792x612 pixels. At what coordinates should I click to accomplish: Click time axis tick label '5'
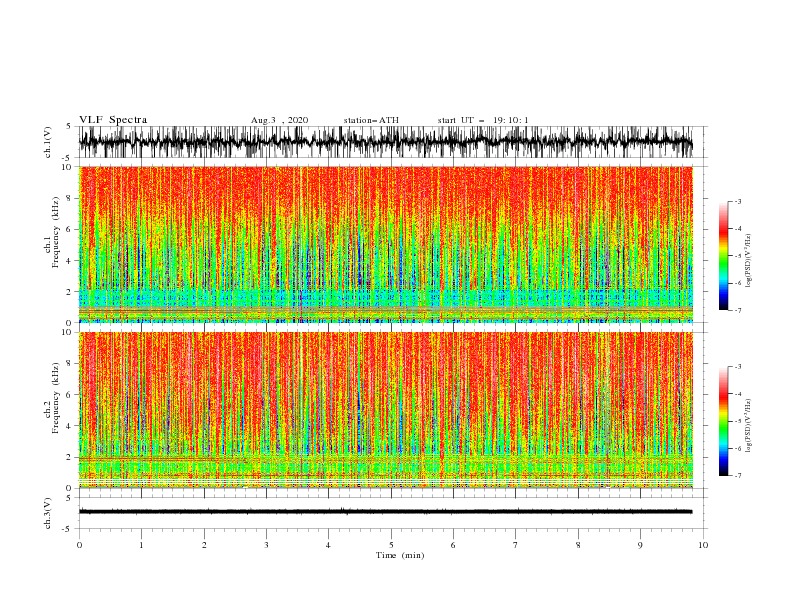coord(391,545)
